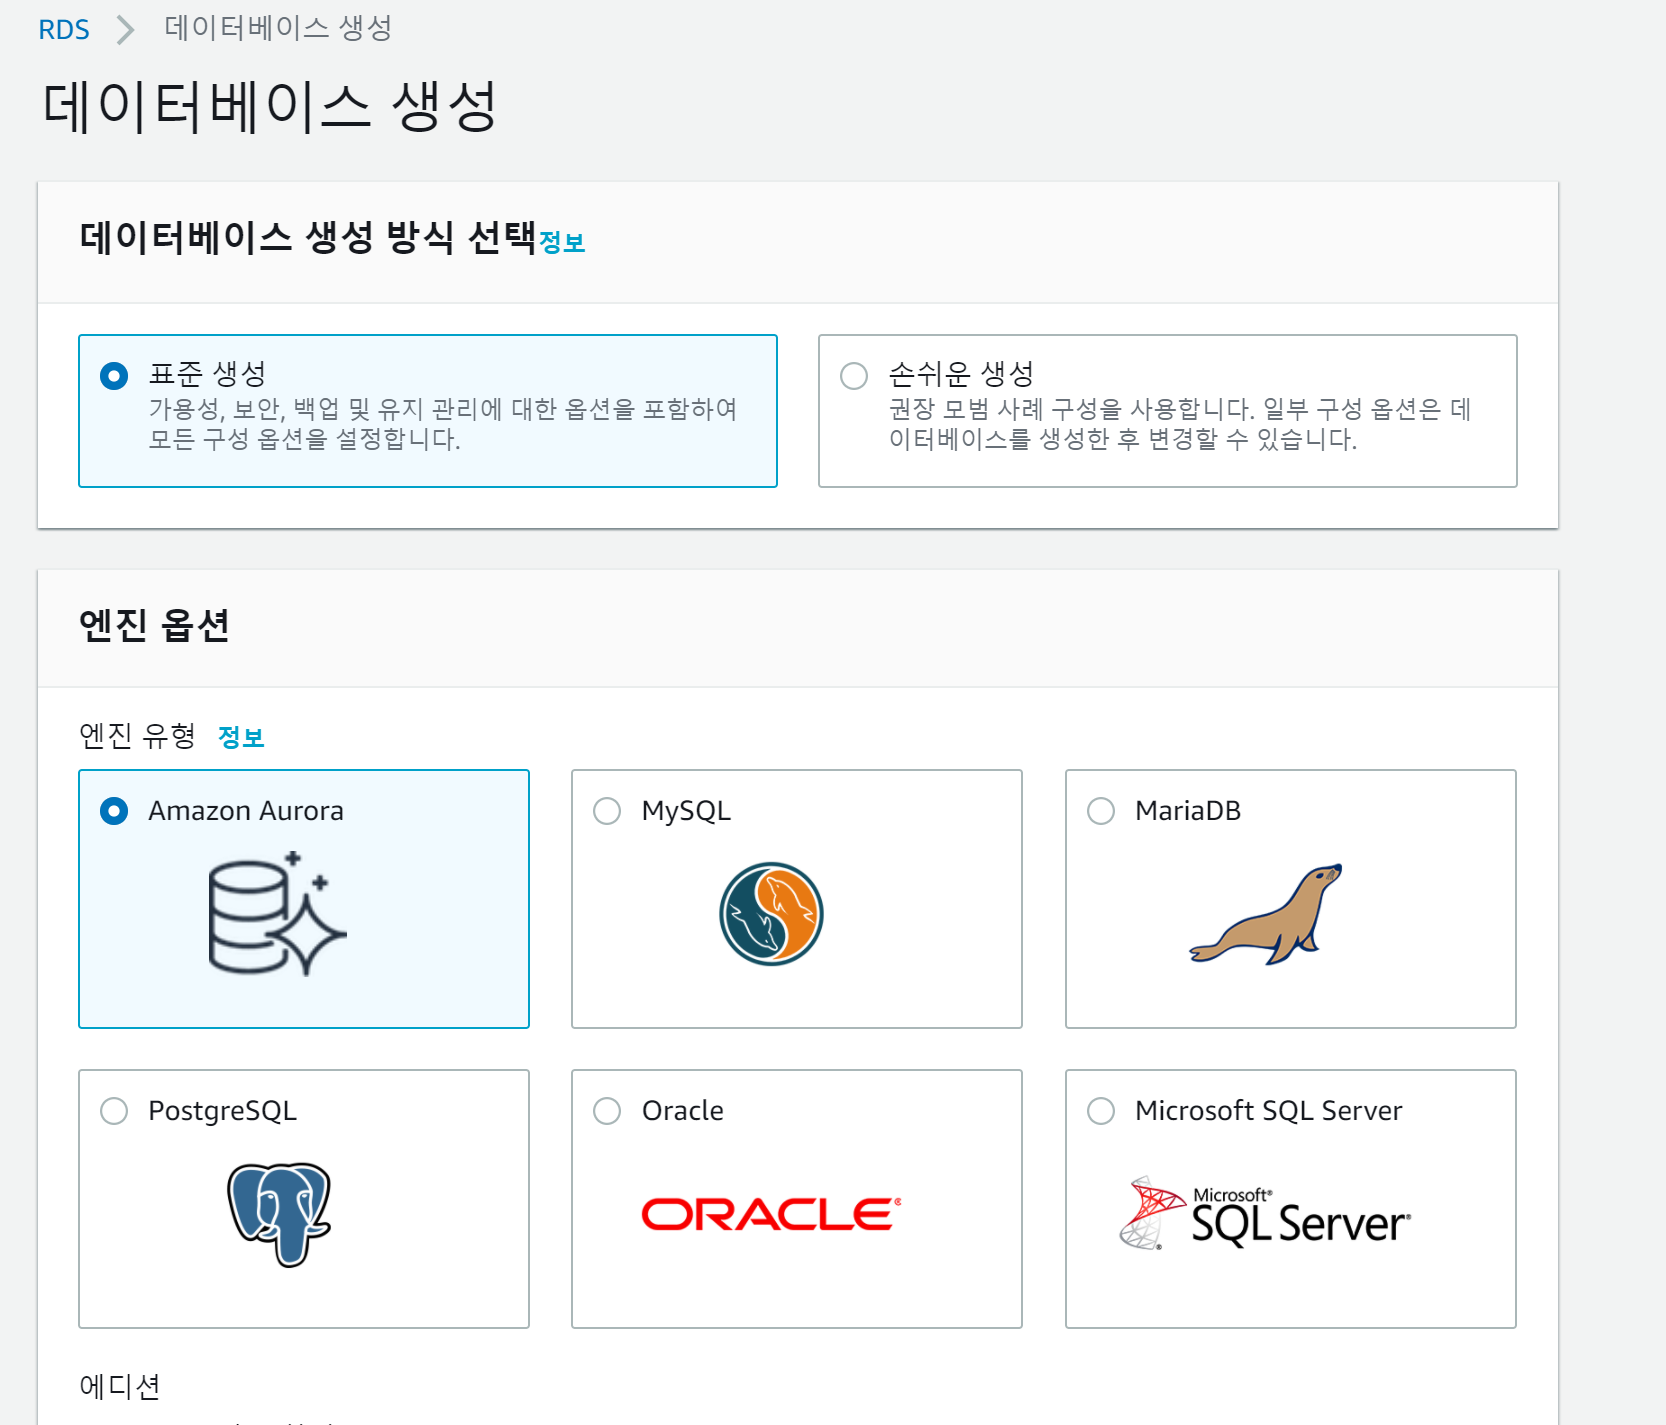This screenshot has height=1425, width=1666.
Task: Choose the Amazon Aurora engine radio button
Action: pyautogui.click(x=114, y=811)
